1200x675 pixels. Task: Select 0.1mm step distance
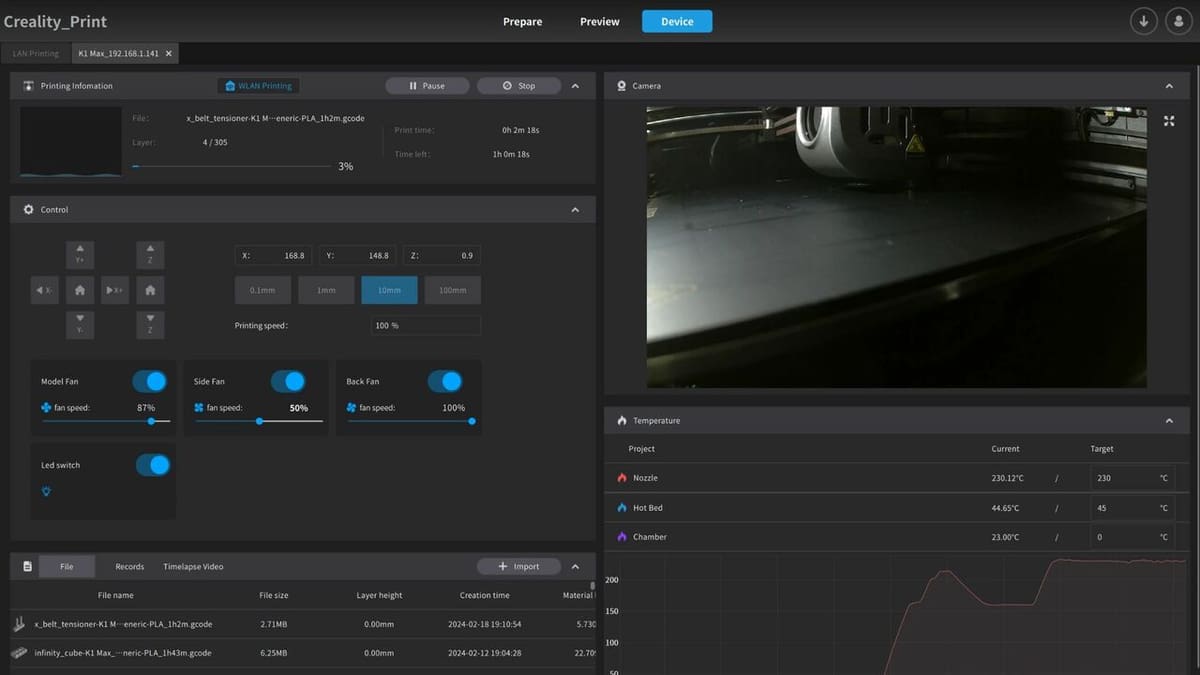point(262,290)
